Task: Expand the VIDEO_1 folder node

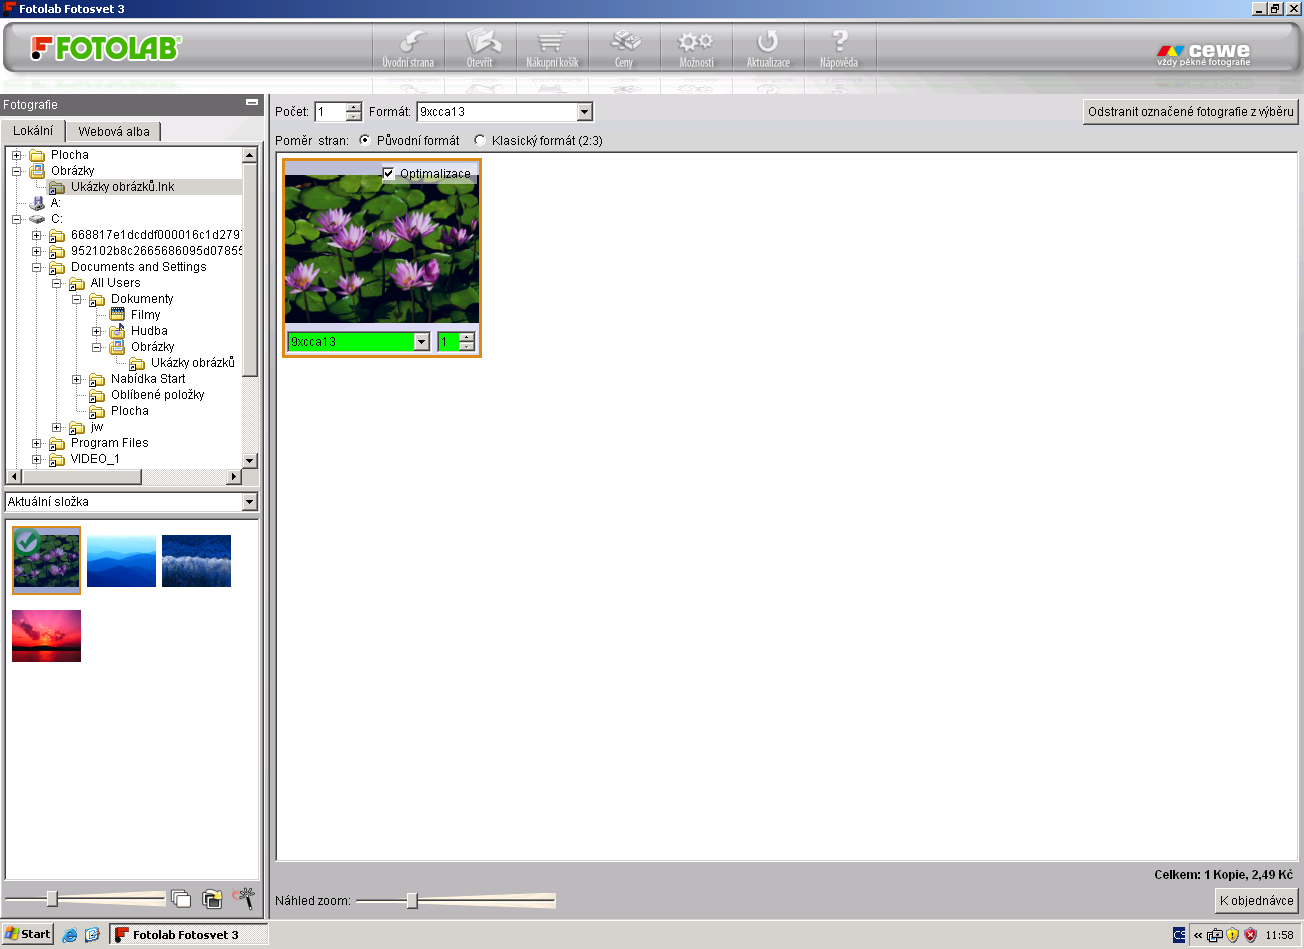Action: pos(36,459)
